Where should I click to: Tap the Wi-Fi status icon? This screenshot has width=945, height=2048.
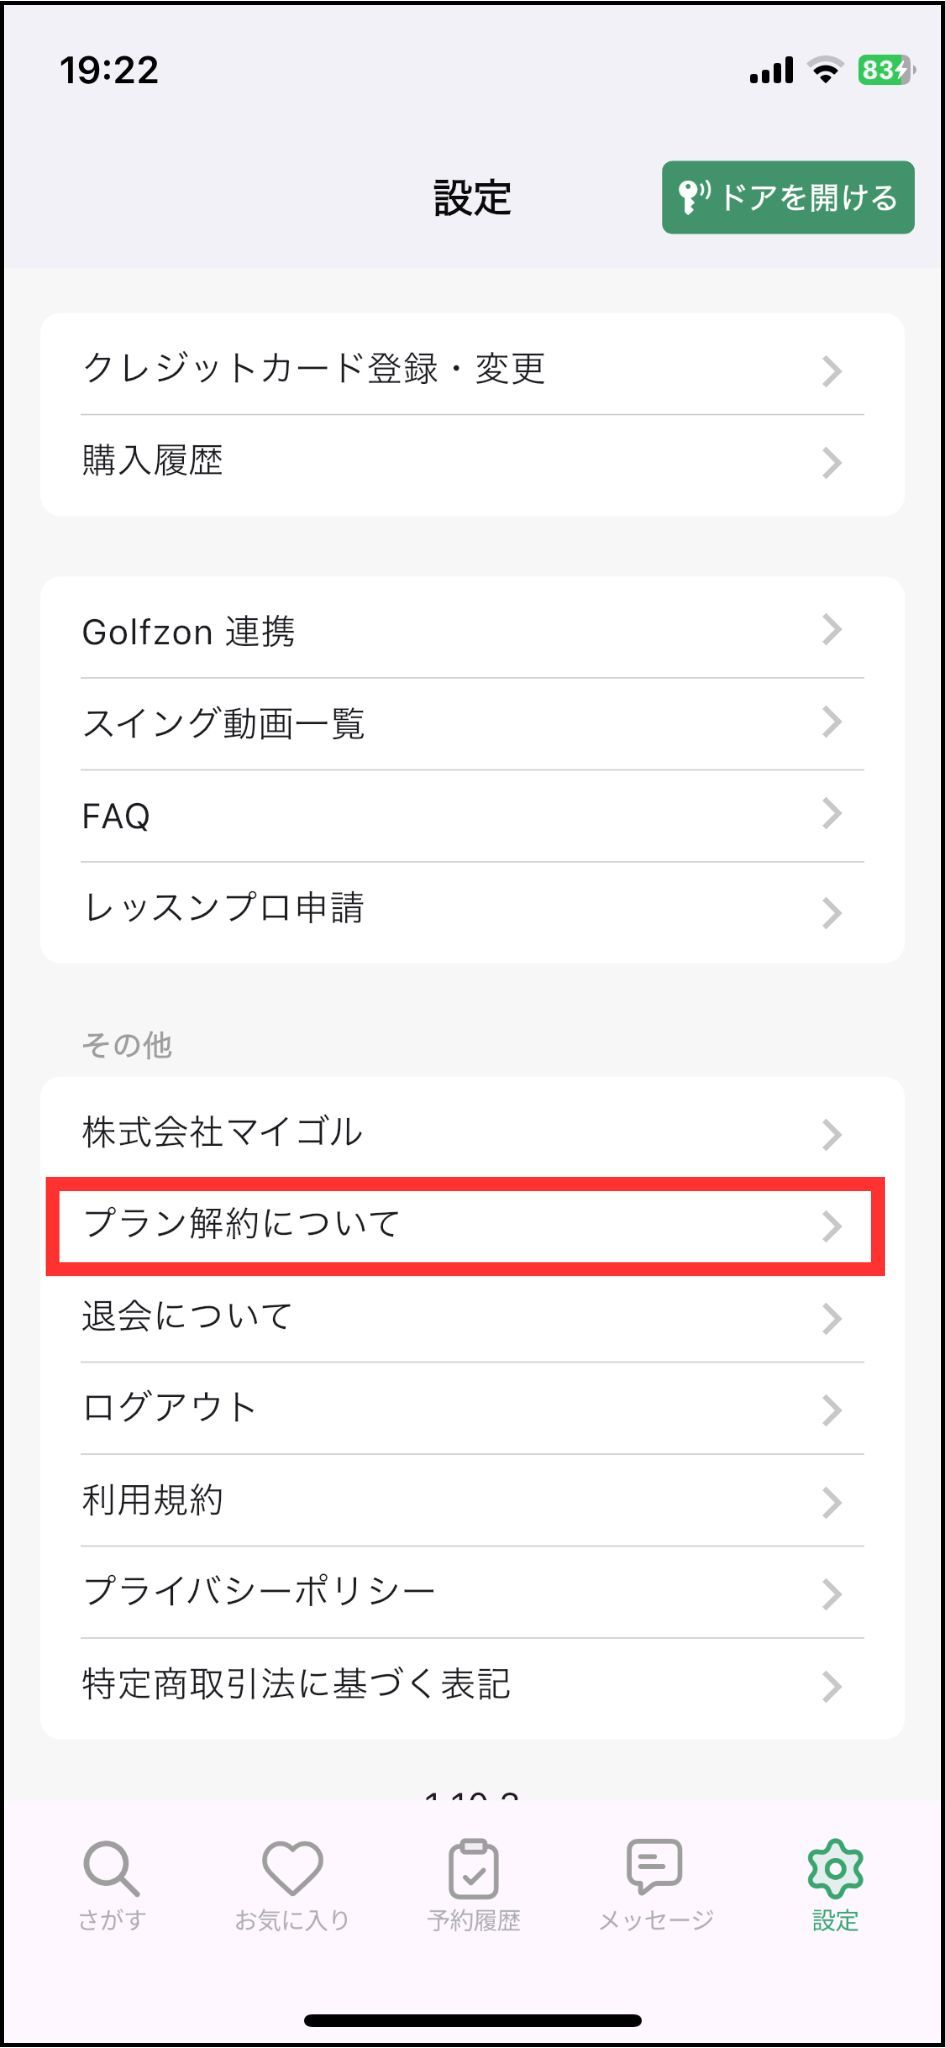coord(826,70)
